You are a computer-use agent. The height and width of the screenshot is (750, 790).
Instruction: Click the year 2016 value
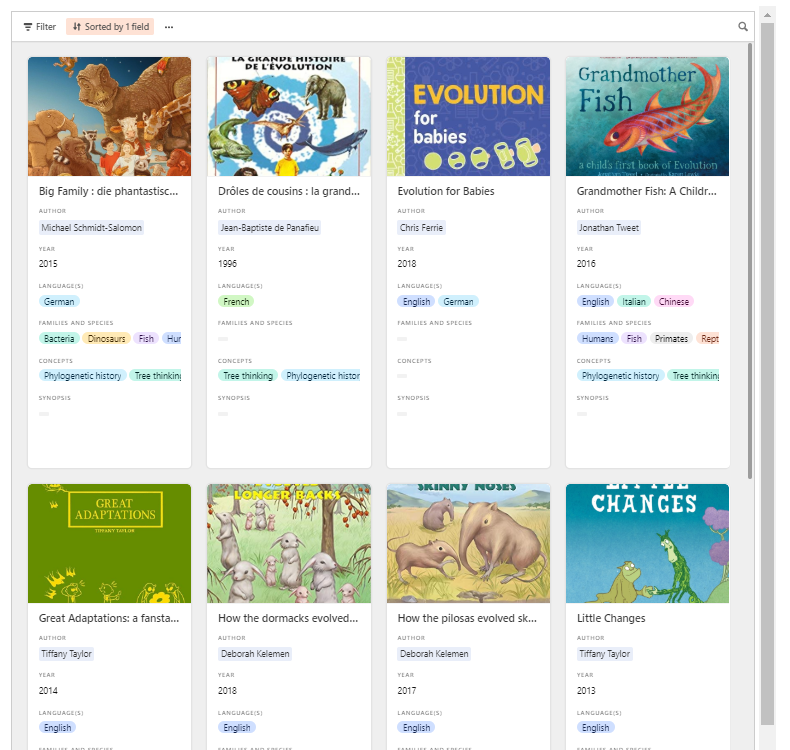coord(586,263)
